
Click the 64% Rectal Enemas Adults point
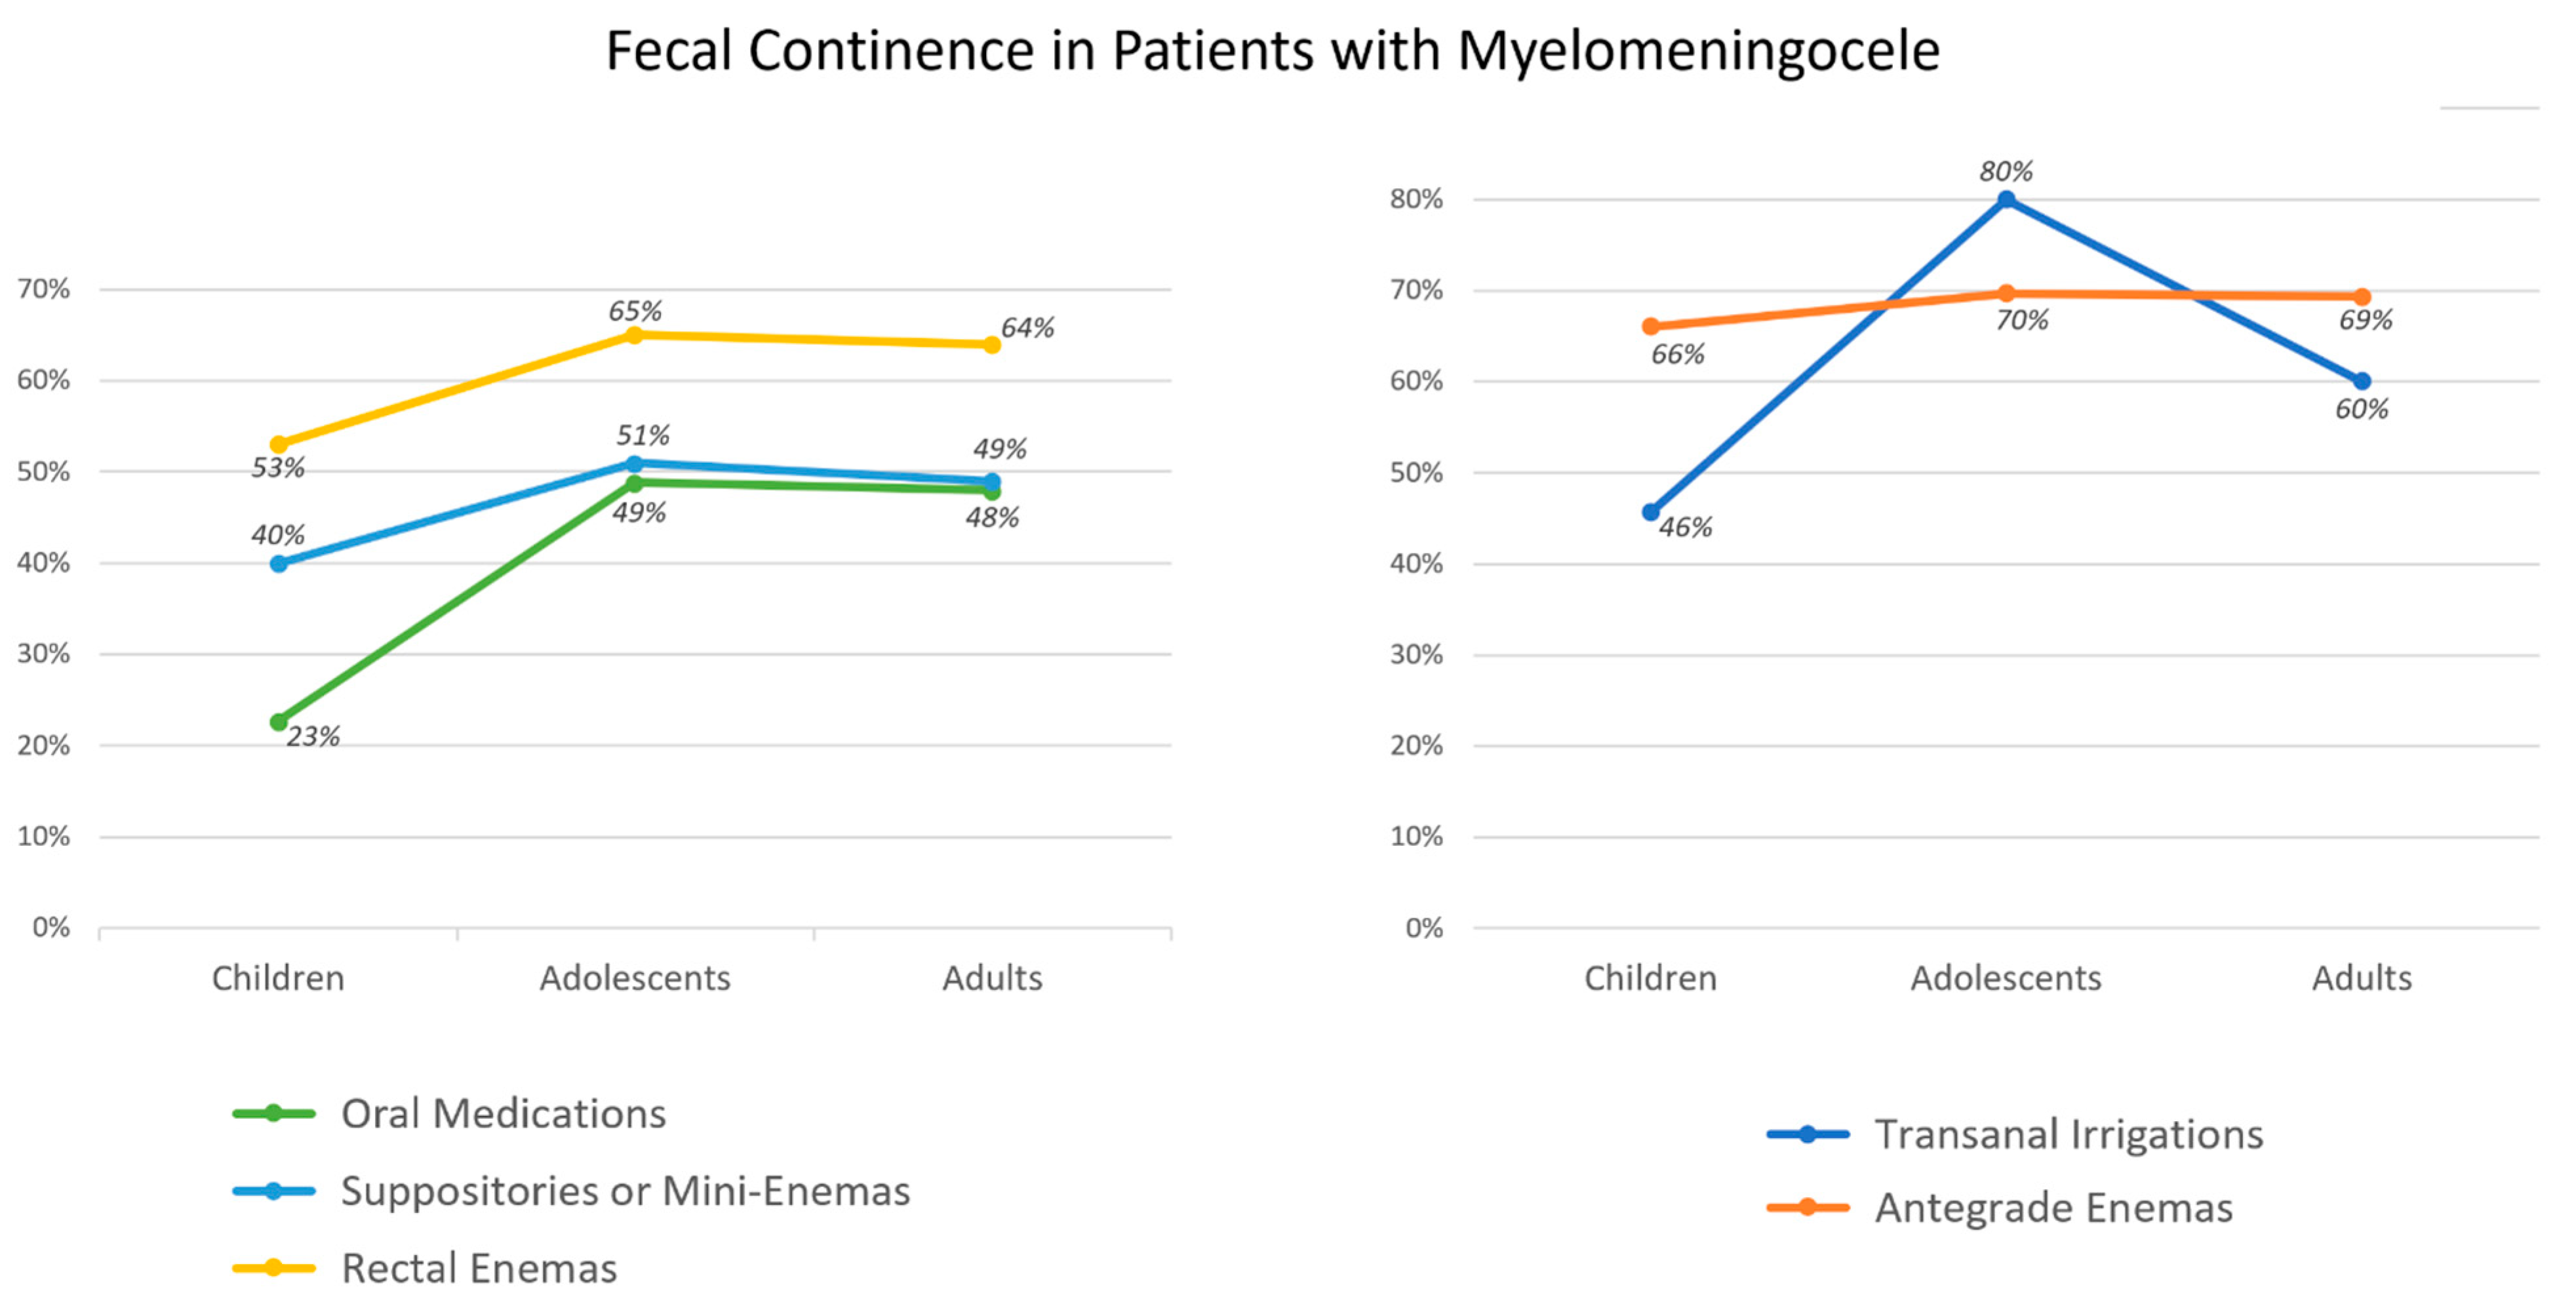coord(992,345)
